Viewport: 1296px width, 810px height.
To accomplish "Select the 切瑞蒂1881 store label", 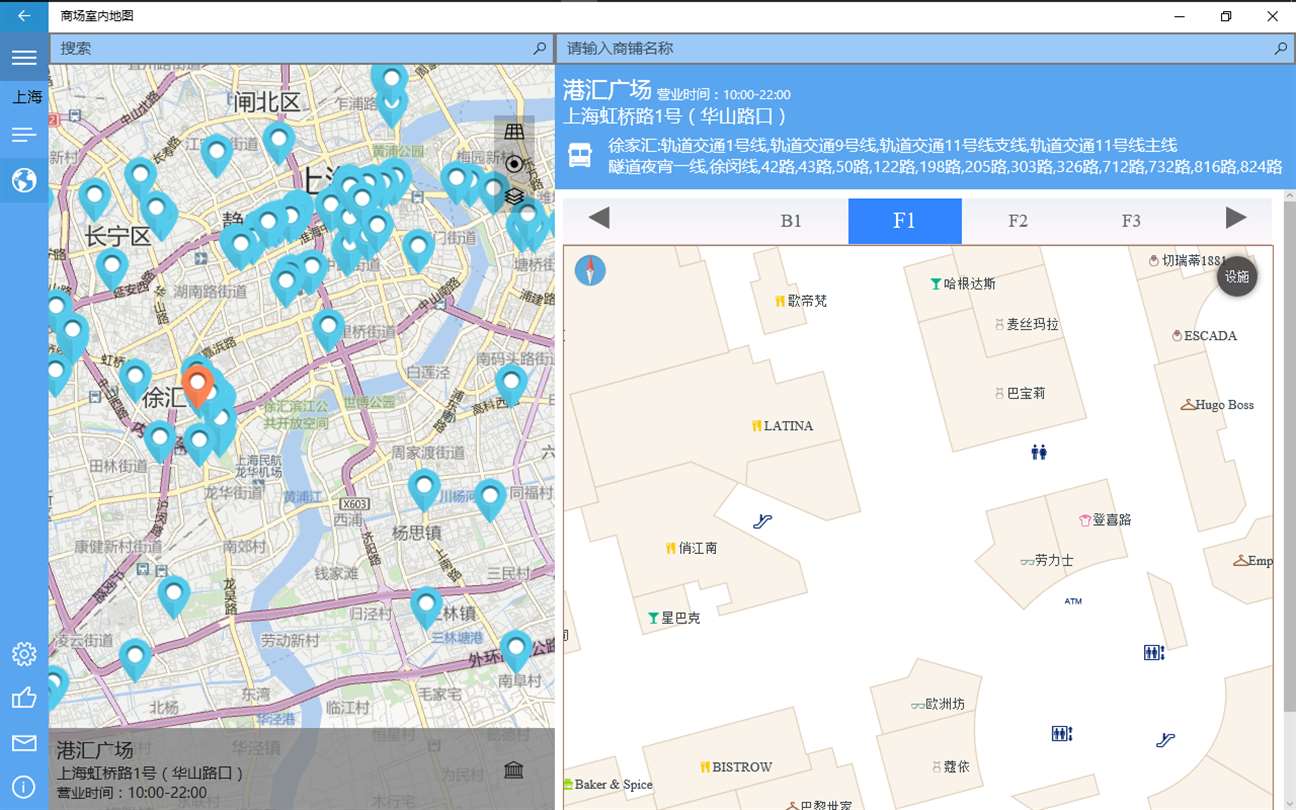I will (x=1188, y=261).
